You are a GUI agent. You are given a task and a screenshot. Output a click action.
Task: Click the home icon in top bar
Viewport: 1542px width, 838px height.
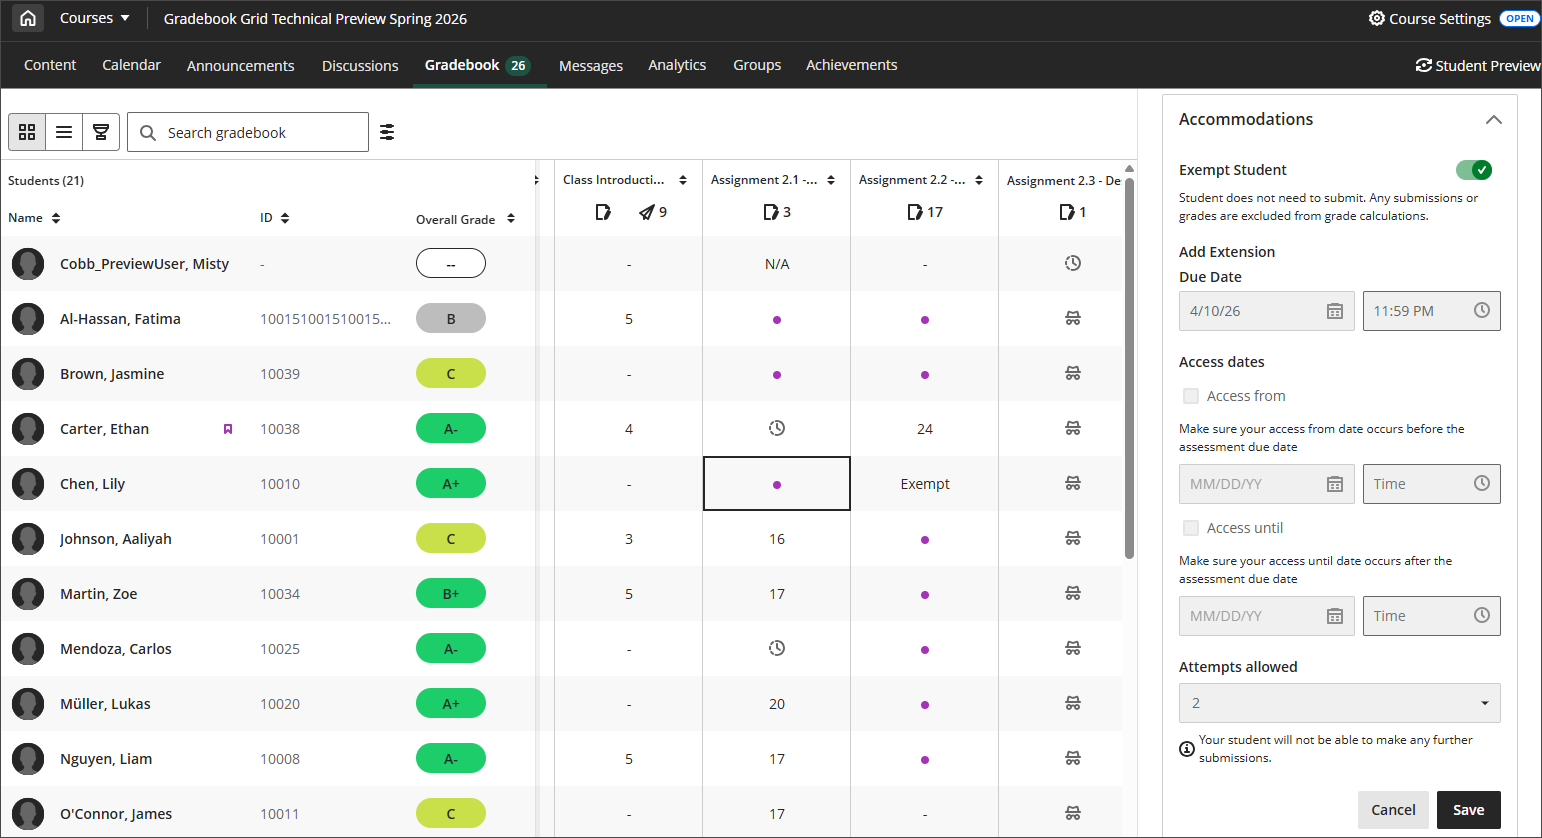tap(28, 18)
